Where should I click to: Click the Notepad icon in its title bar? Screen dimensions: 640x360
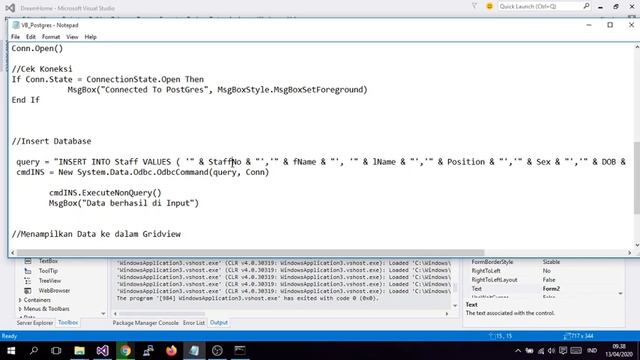[16, 25]
